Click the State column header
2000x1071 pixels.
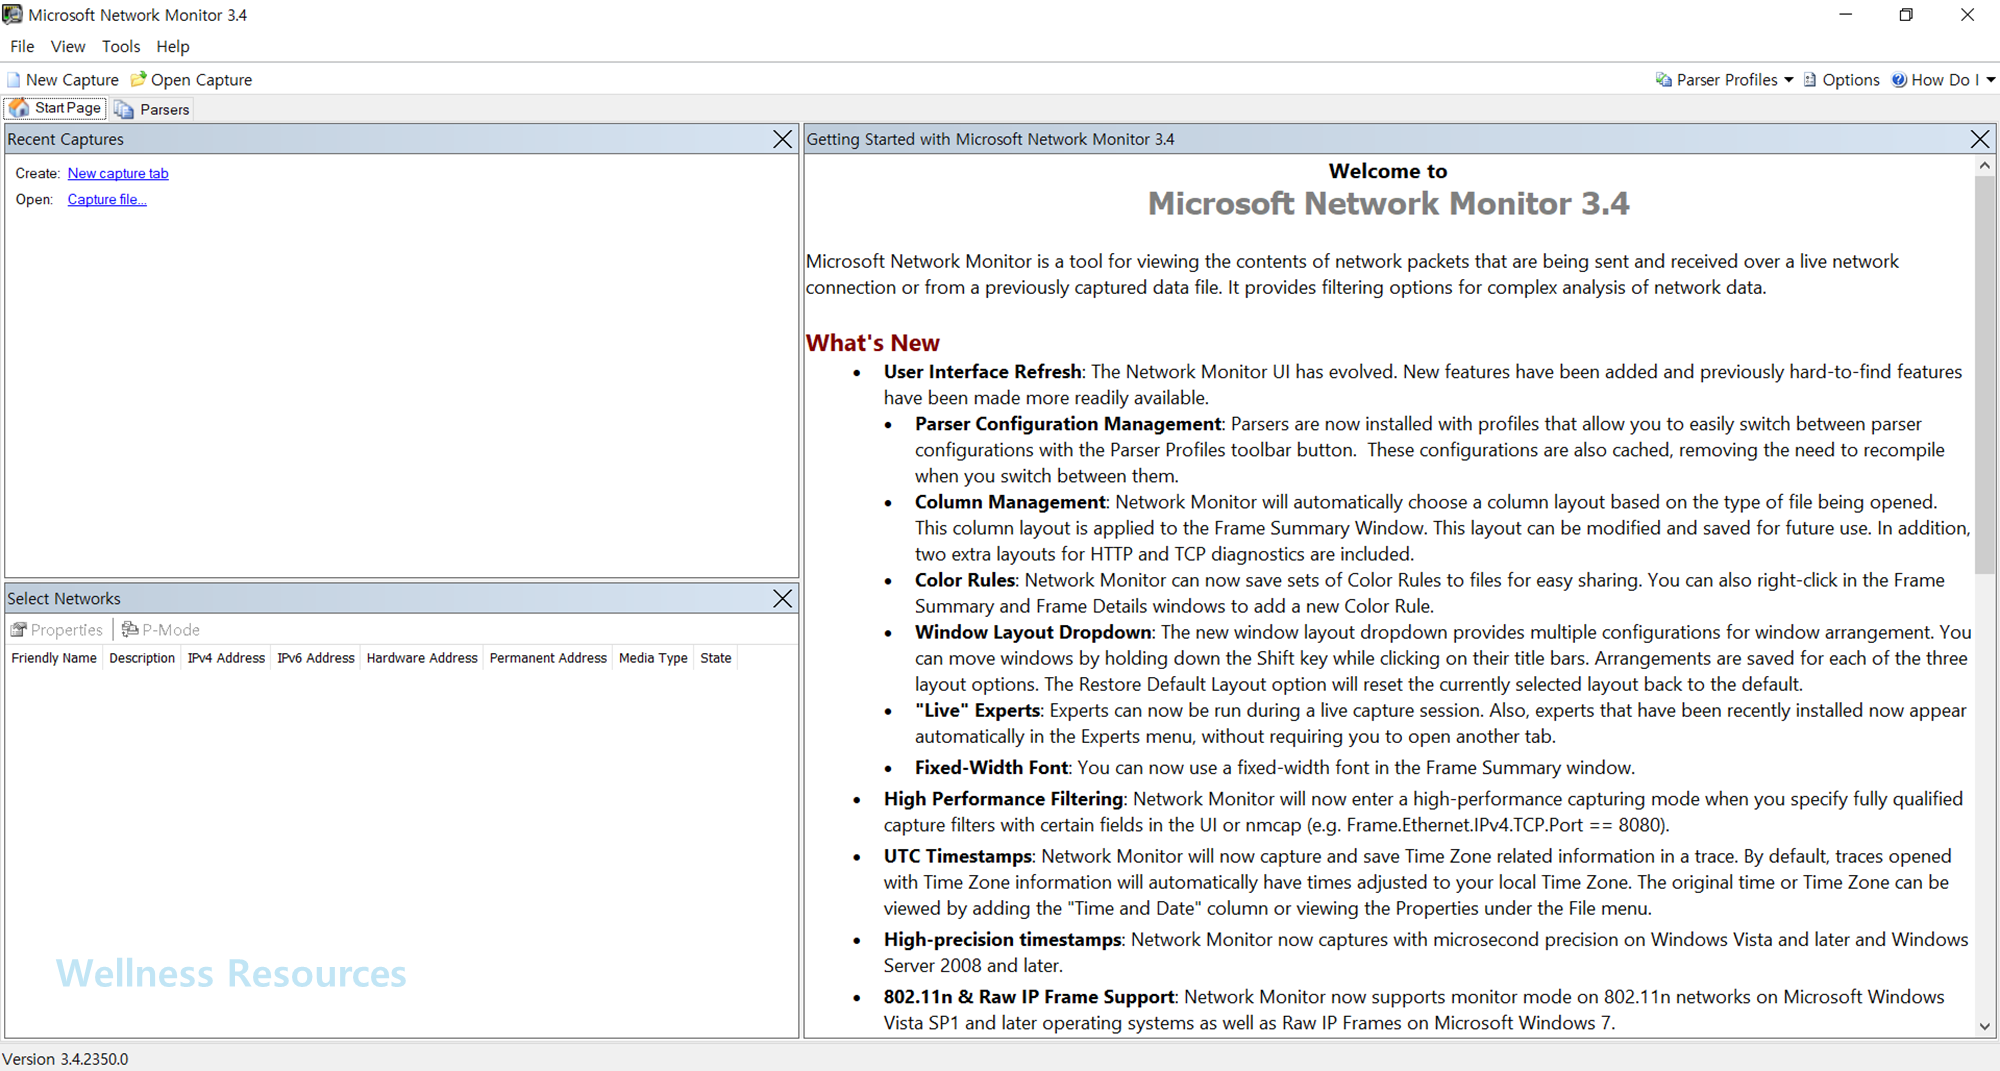[716, 658]
